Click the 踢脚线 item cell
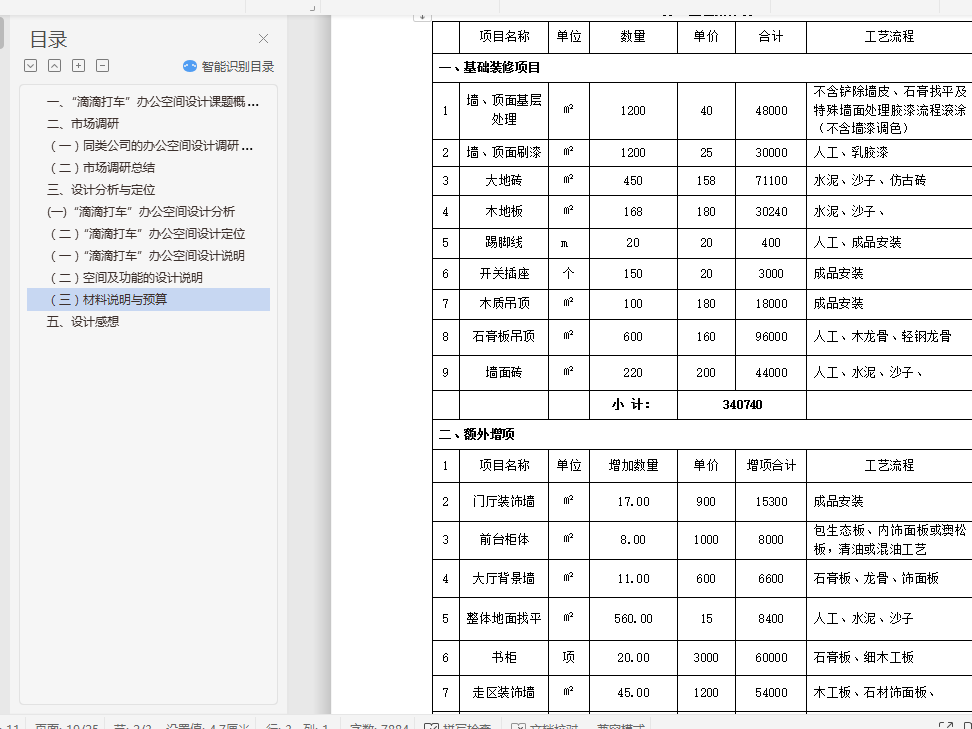The height and width of the screenshot is (729, 972). [x=504, y=242]
